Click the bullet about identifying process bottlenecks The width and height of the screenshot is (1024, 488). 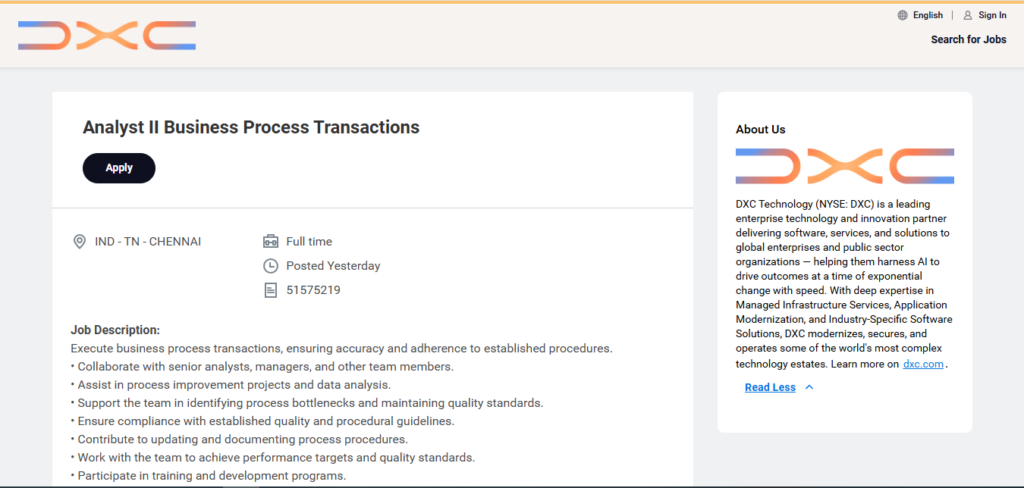click(x=307, y=402)
